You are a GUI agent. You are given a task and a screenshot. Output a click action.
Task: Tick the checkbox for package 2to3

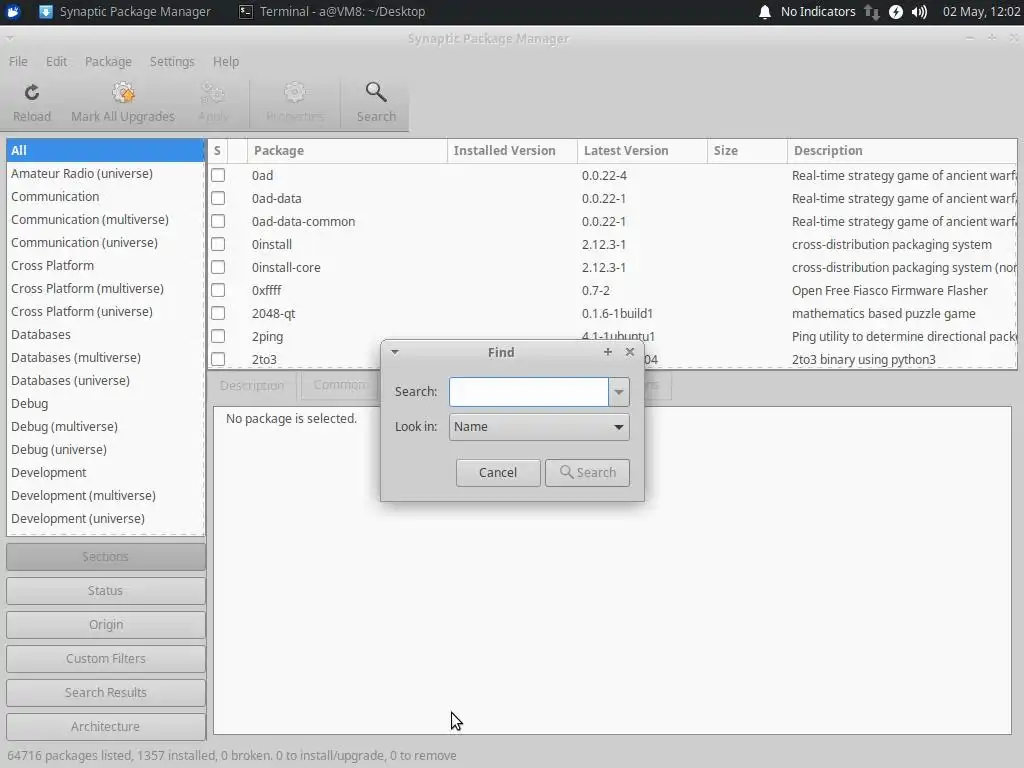pos(218,359)
